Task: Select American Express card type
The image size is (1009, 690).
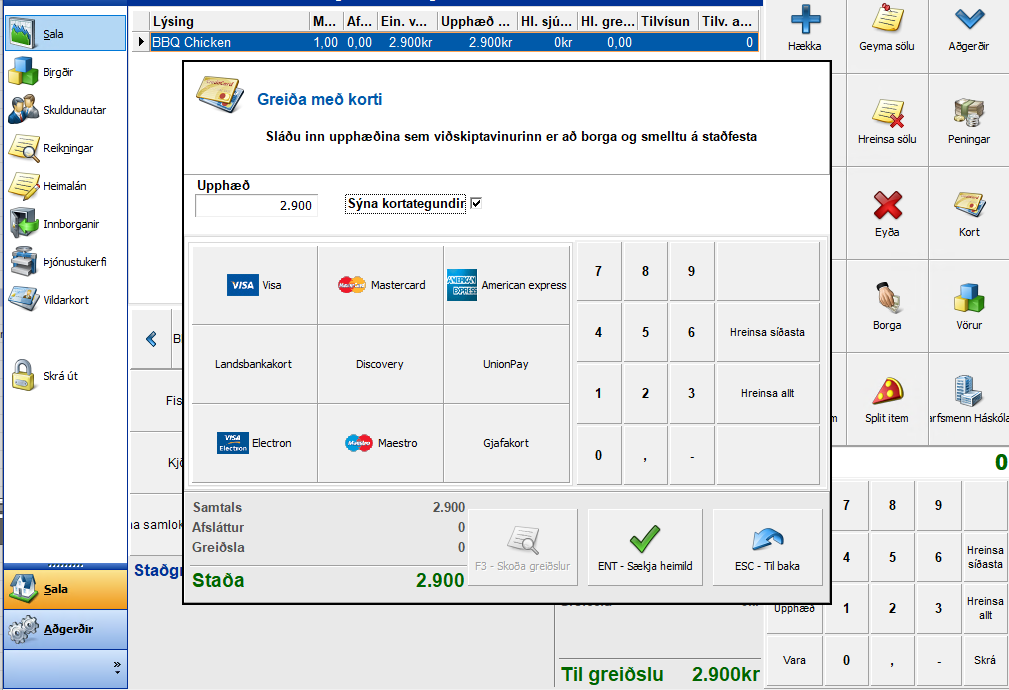Action: coord(506,285)
